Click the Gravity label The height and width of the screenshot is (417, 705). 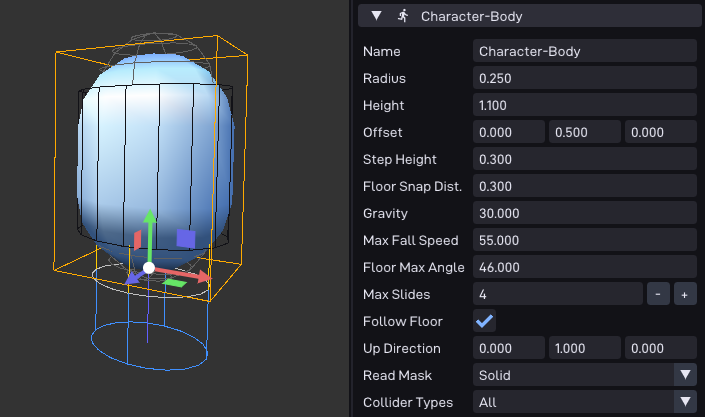pyautogui.click(x=385, y=213)
